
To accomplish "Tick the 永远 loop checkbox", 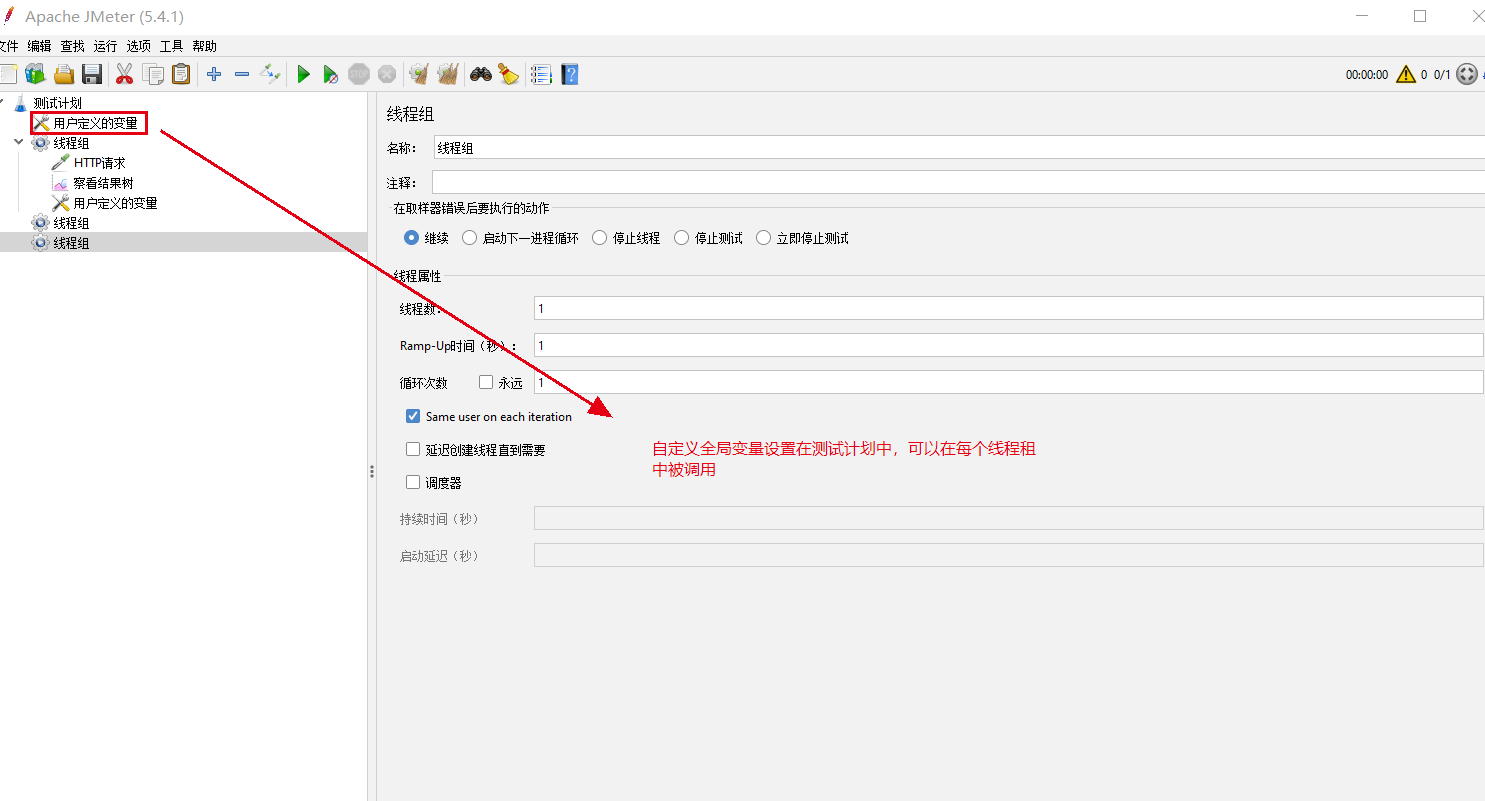I will coord(486,382).
